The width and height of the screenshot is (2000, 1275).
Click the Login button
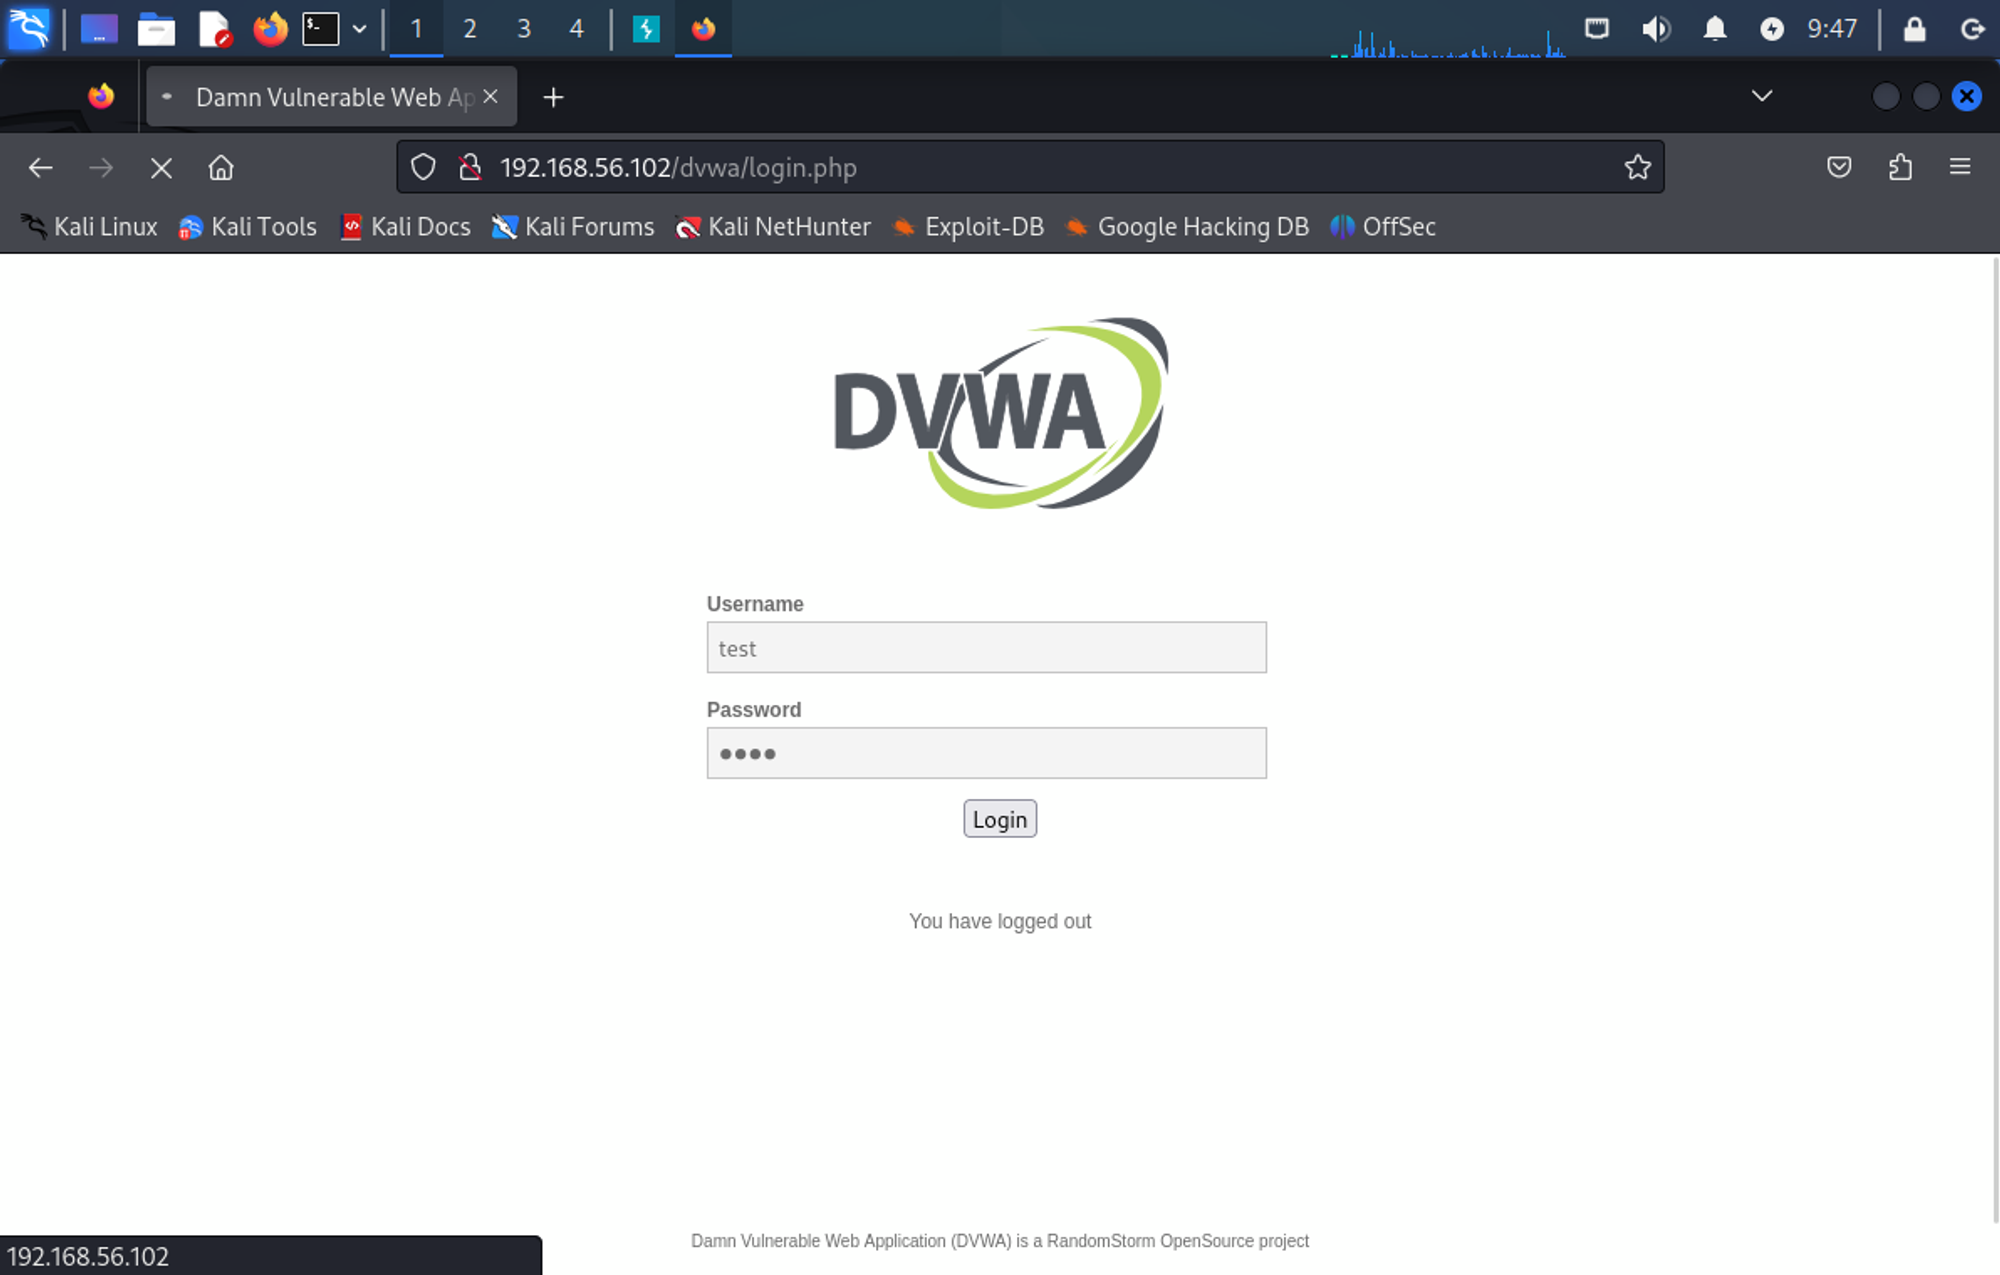pos(1000,819)
